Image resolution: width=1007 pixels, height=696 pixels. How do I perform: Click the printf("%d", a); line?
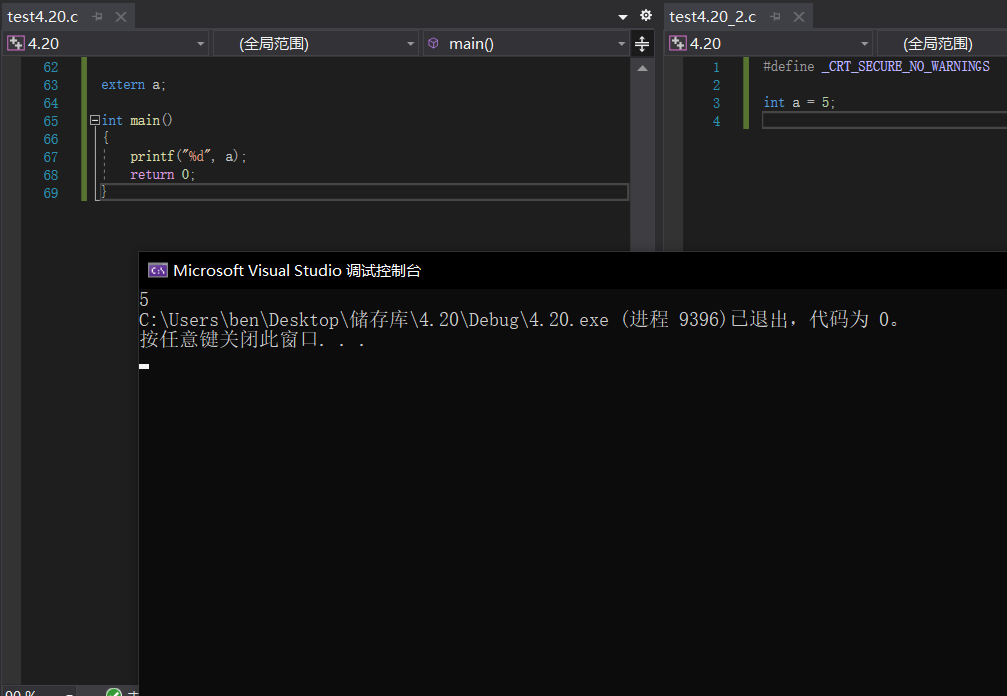pos(188,157)
